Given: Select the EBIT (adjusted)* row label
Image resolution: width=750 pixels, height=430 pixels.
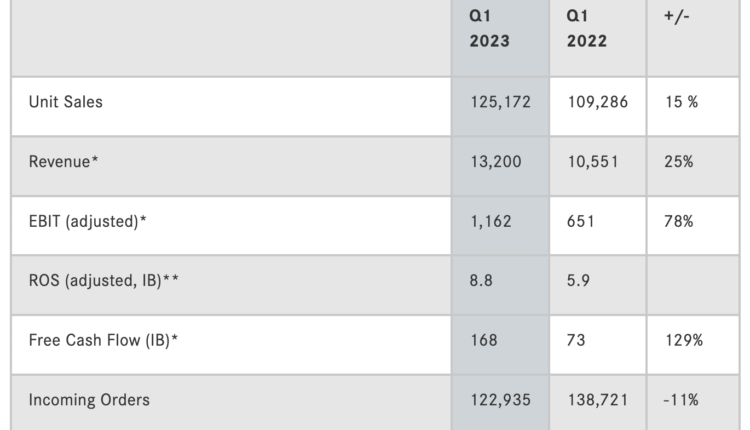Looking at the screenshot, I should tap(88, 221).
